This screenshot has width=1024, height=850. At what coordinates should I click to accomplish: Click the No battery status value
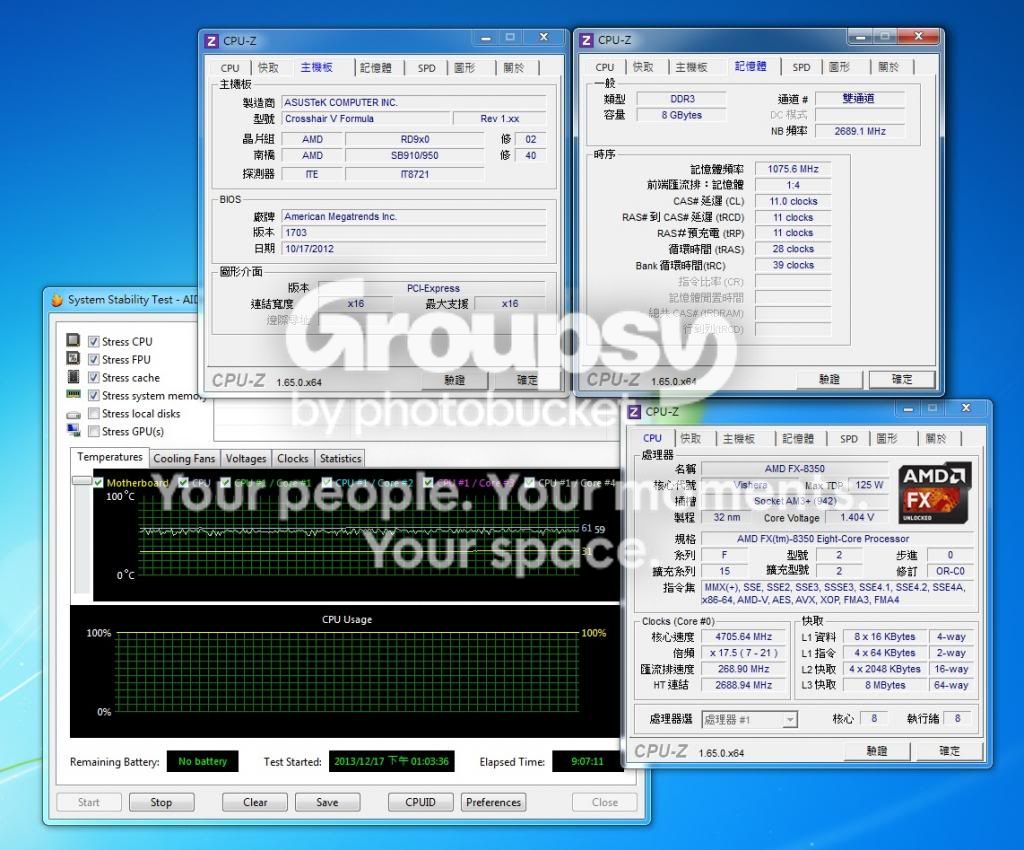point(202,761)
